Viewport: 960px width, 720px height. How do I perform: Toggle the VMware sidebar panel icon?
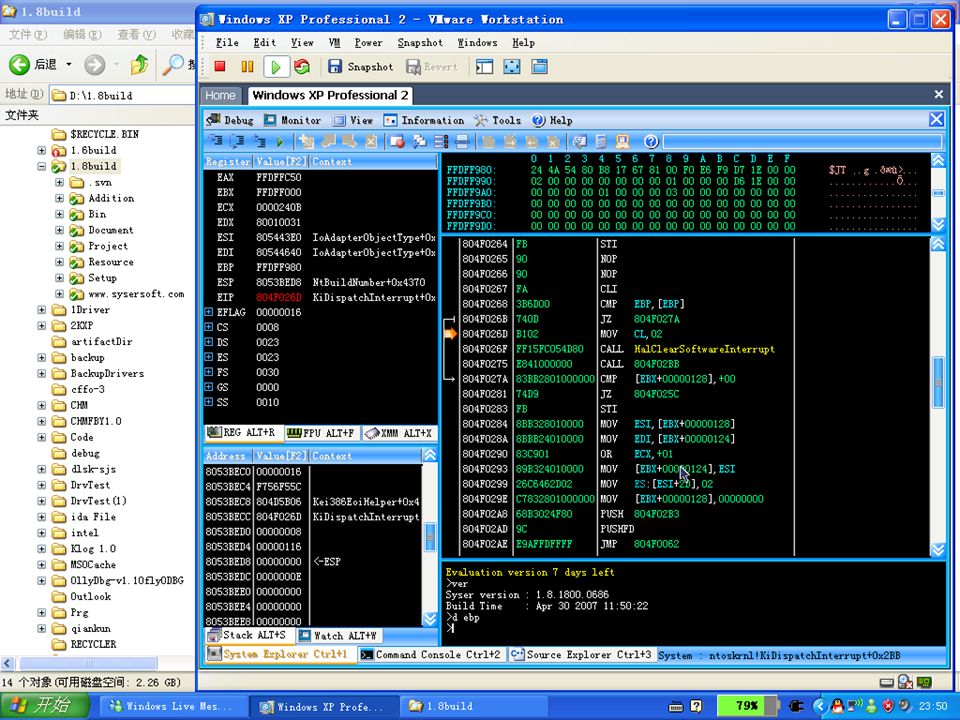(484, 66)
